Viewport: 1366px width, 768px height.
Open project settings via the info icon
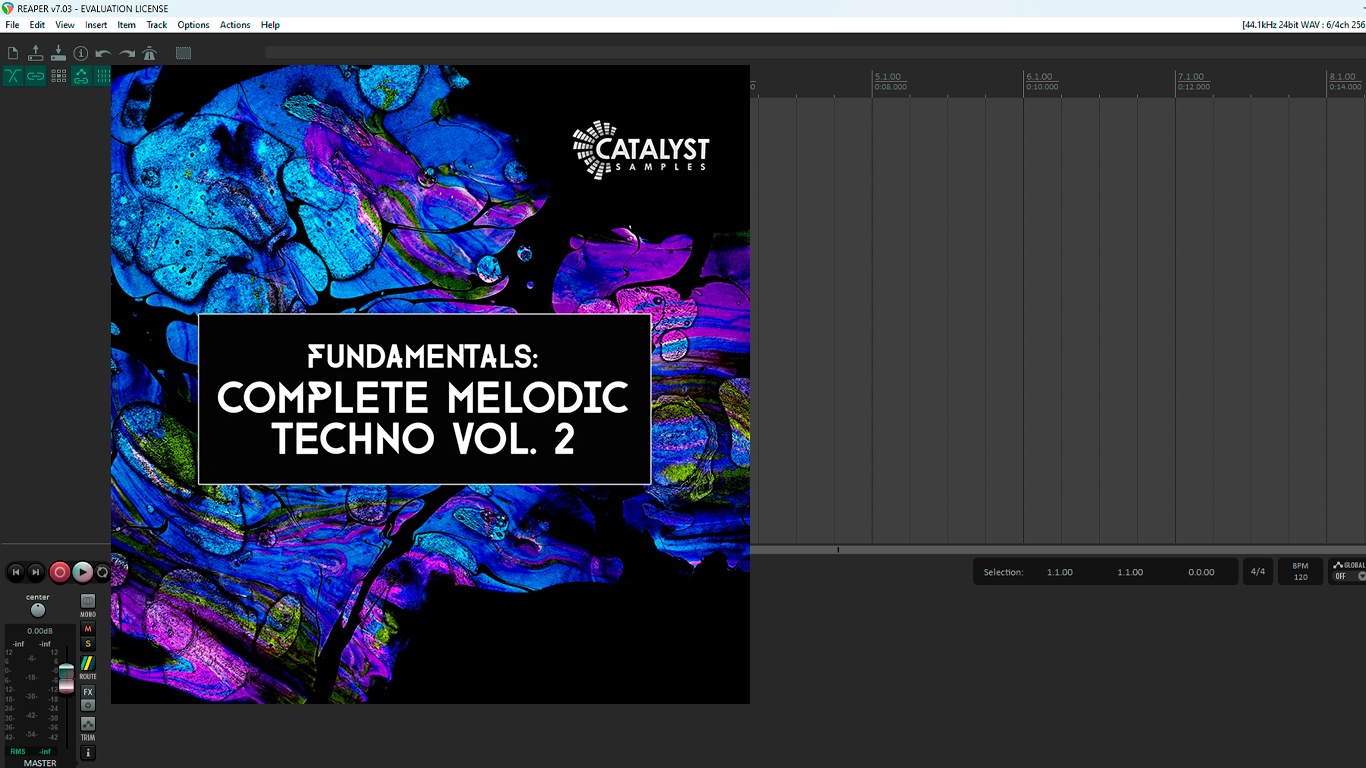click(81, 53)
